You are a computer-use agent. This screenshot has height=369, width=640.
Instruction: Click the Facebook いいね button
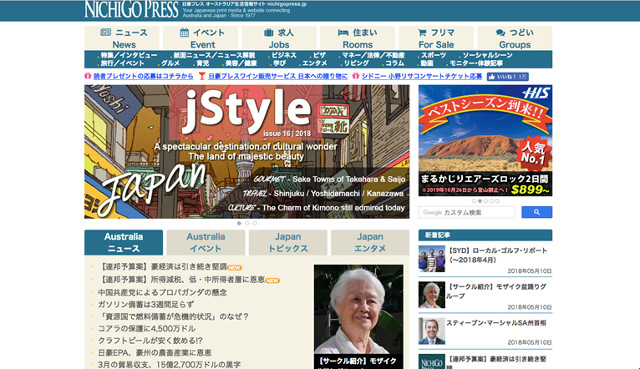click(x=507, y=76)
